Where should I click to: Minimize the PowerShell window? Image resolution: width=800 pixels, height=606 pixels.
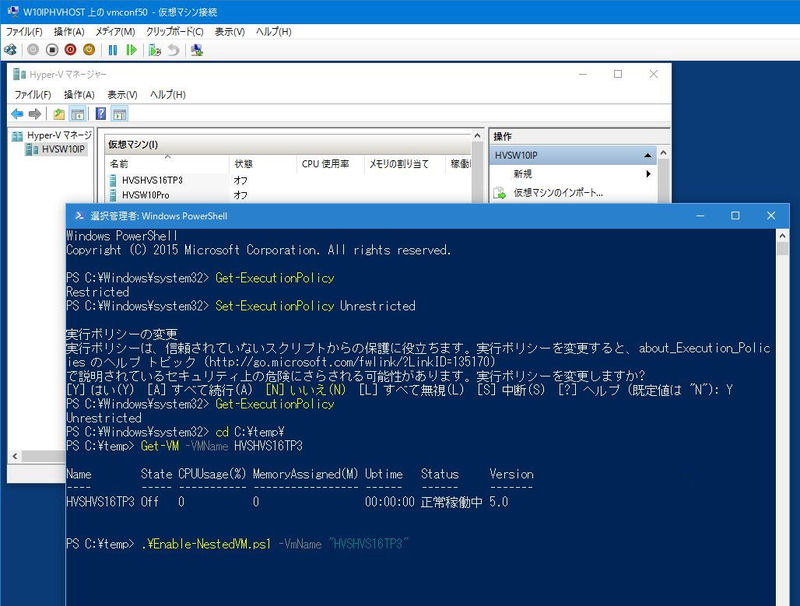pos(700,216)
